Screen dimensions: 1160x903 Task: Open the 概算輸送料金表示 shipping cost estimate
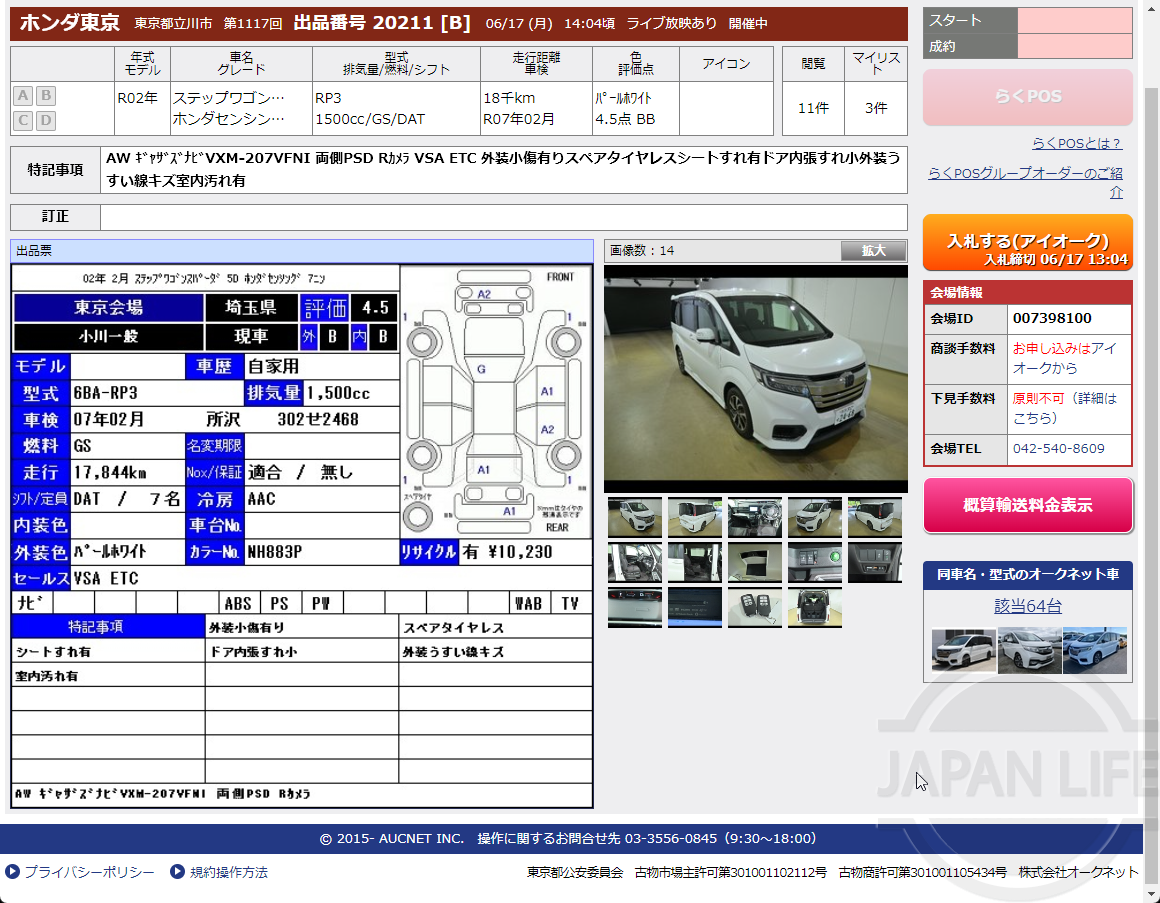[x=1029, y=505]
